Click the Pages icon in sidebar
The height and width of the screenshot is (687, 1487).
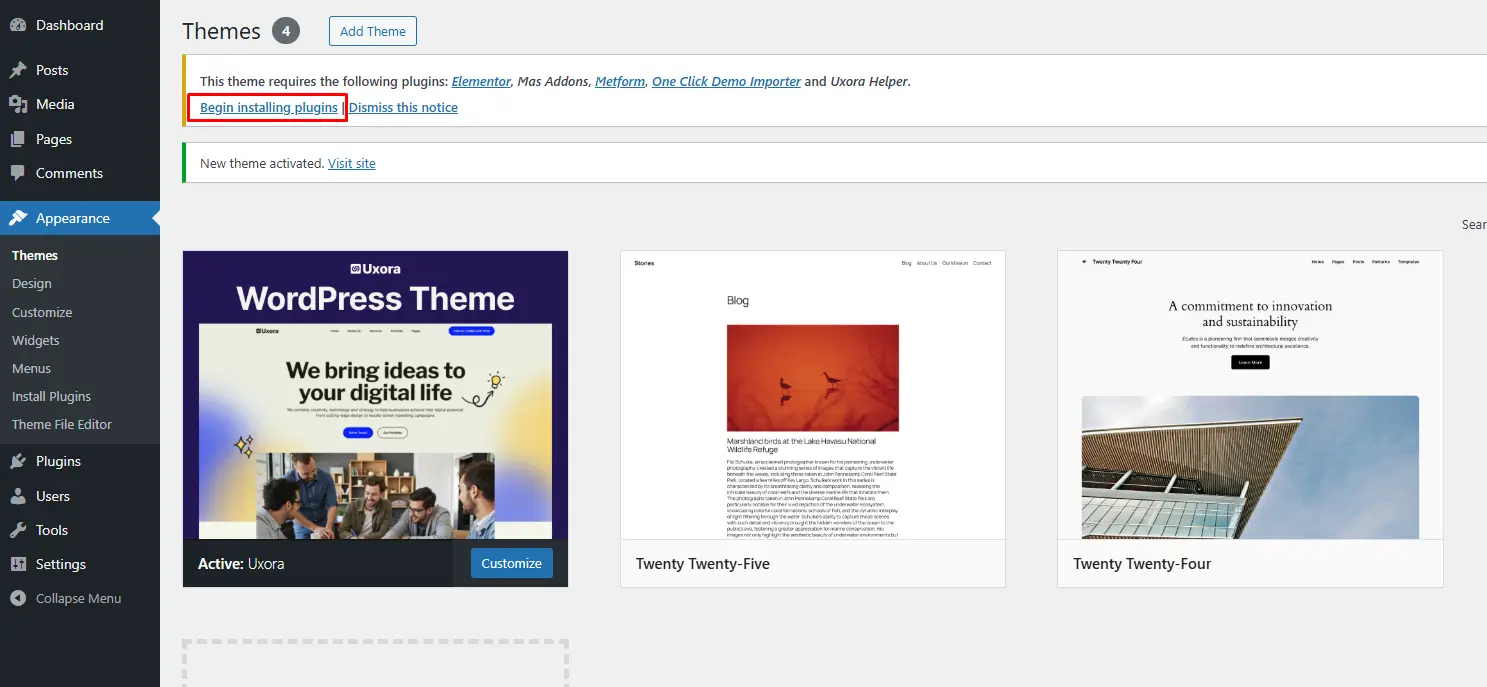18,139
